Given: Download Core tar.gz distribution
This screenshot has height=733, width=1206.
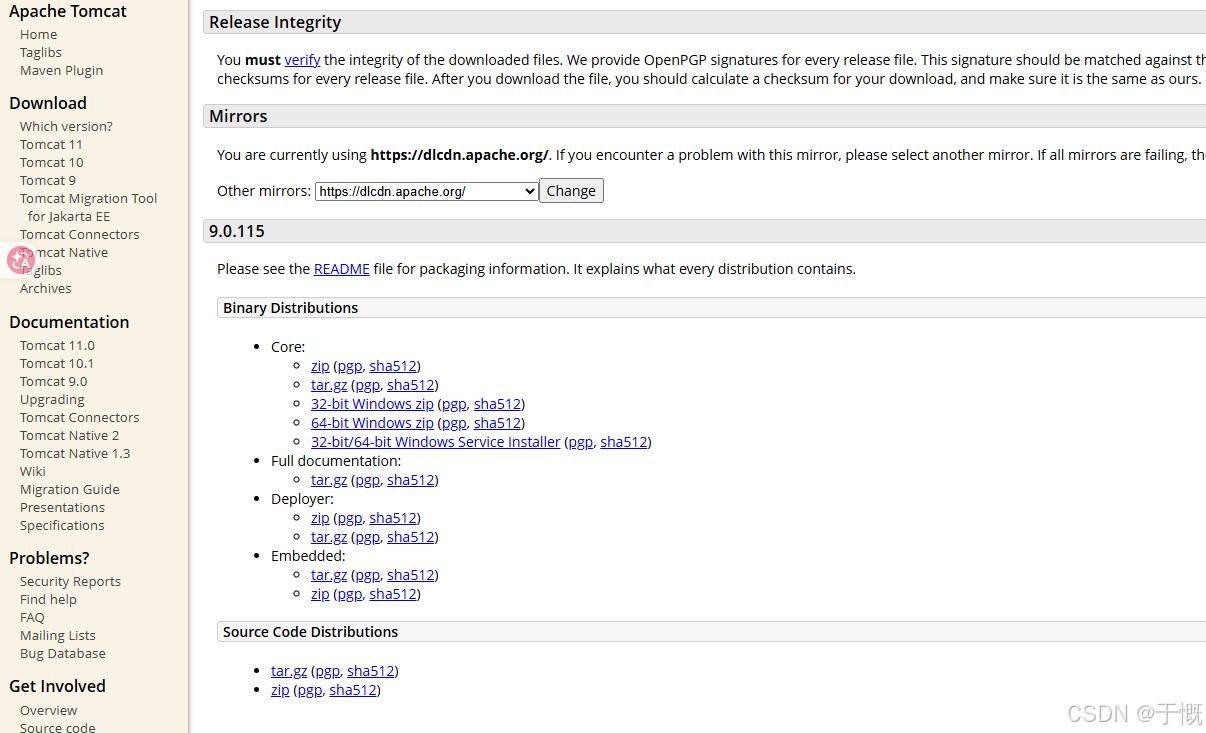Looking at the screenshot, I should click(x=329, y=385).
